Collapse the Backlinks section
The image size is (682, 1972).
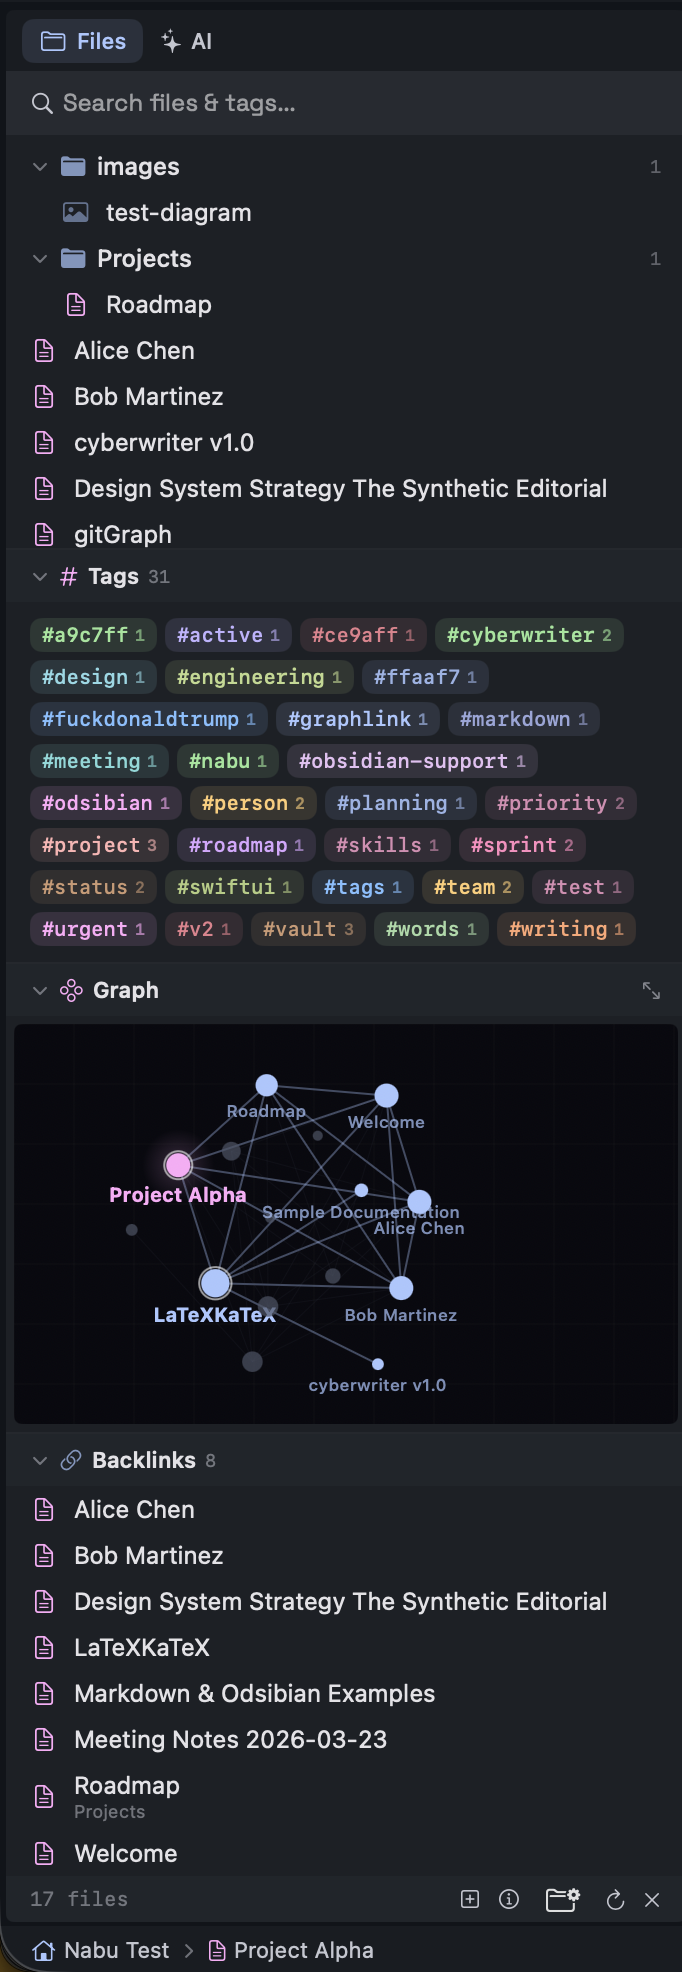point(39,1460)
